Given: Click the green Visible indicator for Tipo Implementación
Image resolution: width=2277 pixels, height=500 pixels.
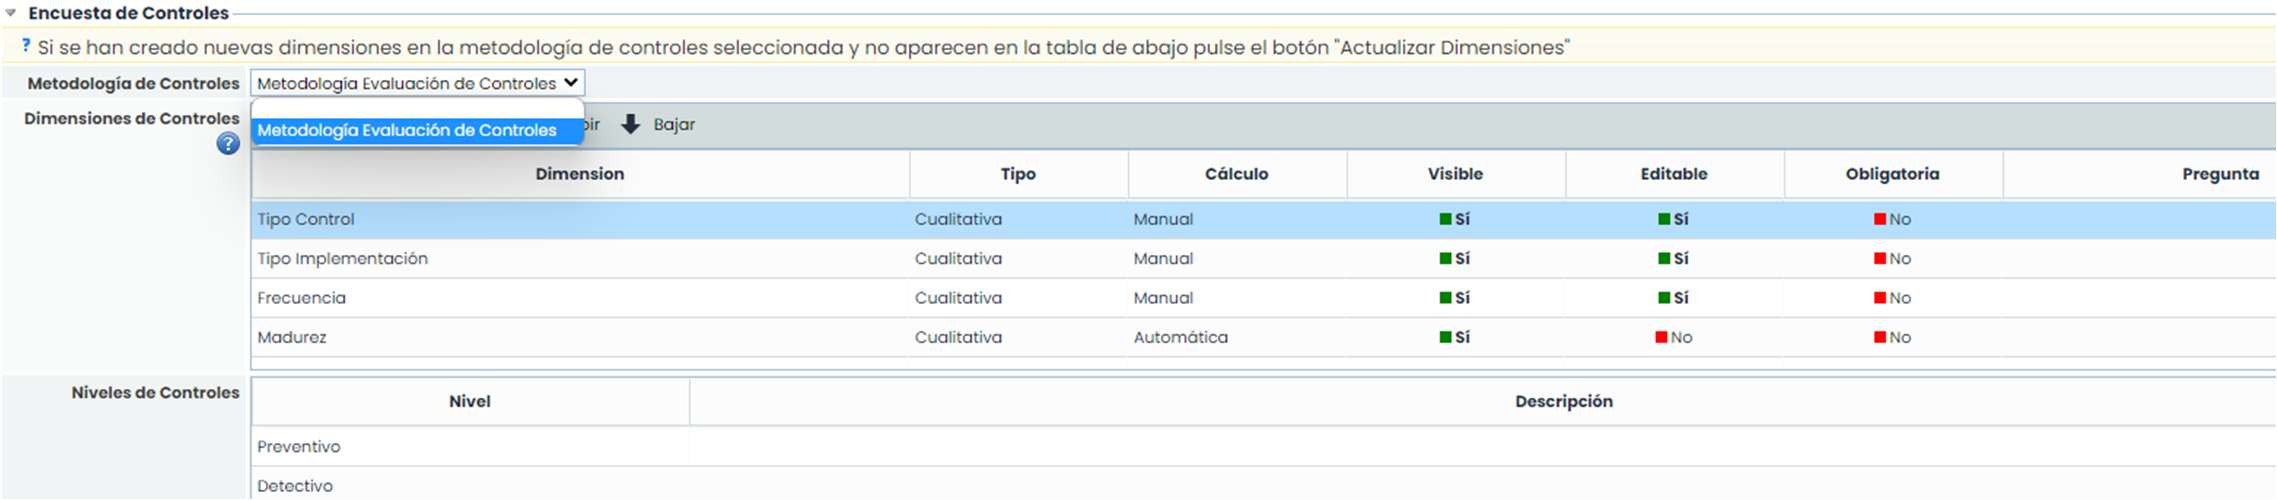Looking at the screenshot, I should (1445, 259).
